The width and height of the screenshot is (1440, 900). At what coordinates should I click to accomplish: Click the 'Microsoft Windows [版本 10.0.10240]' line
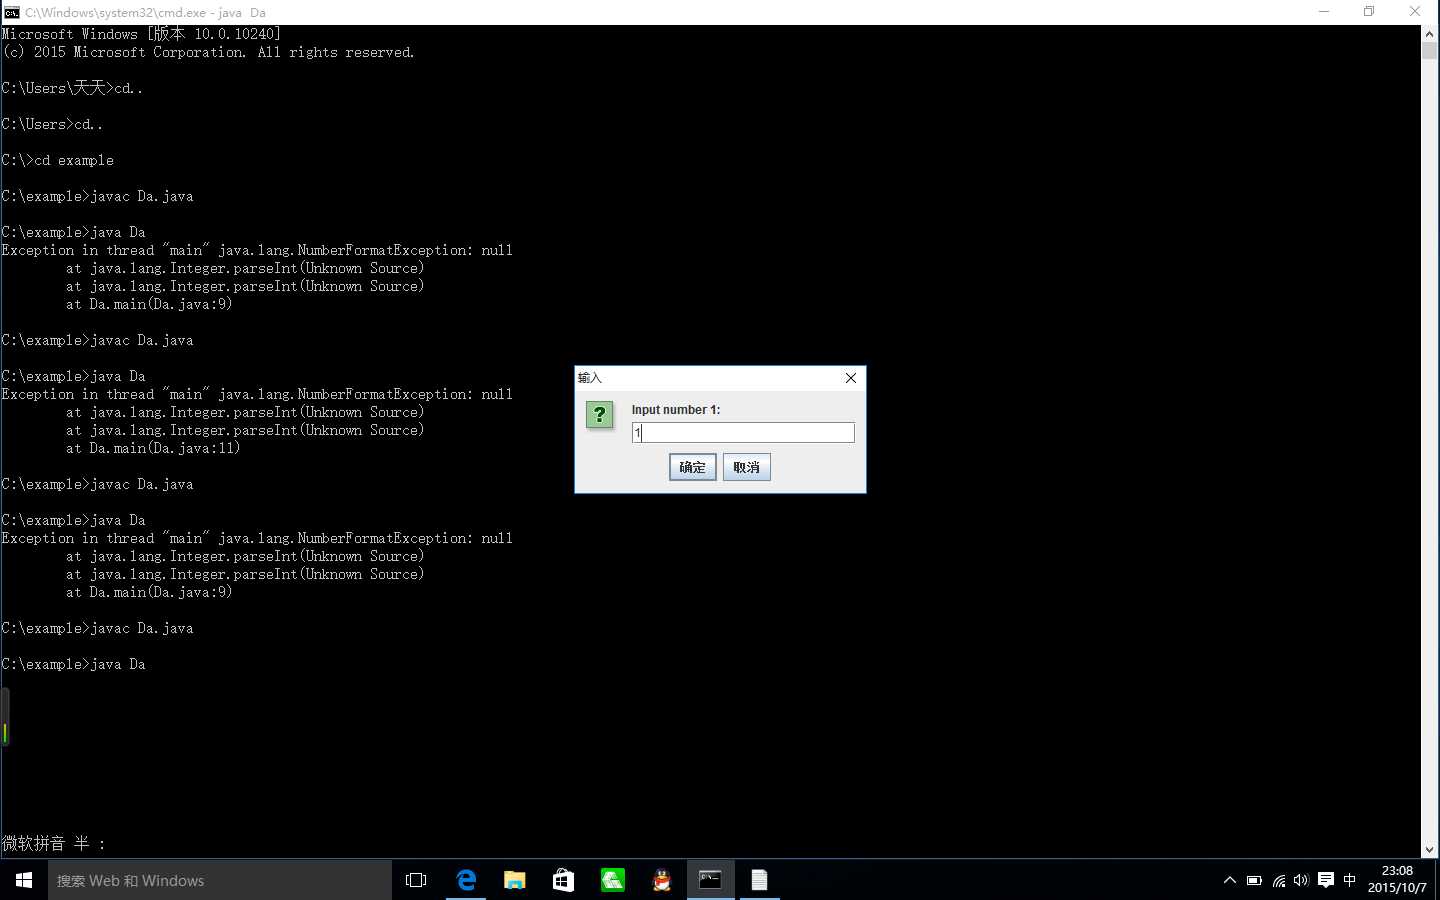(141, 34)
